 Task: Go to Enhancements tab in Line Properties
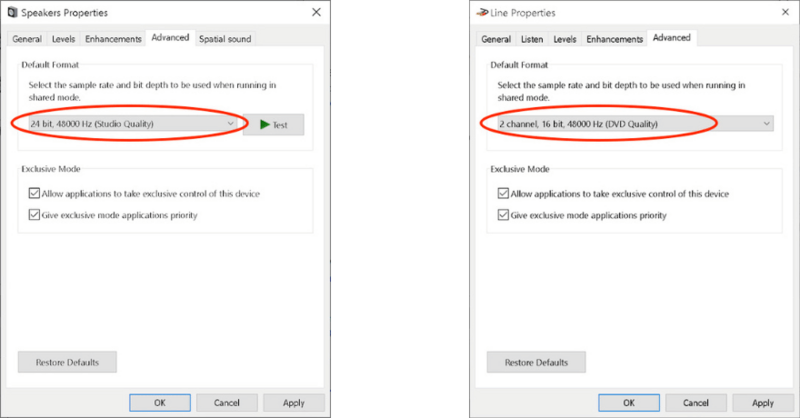tap(614, 39)
